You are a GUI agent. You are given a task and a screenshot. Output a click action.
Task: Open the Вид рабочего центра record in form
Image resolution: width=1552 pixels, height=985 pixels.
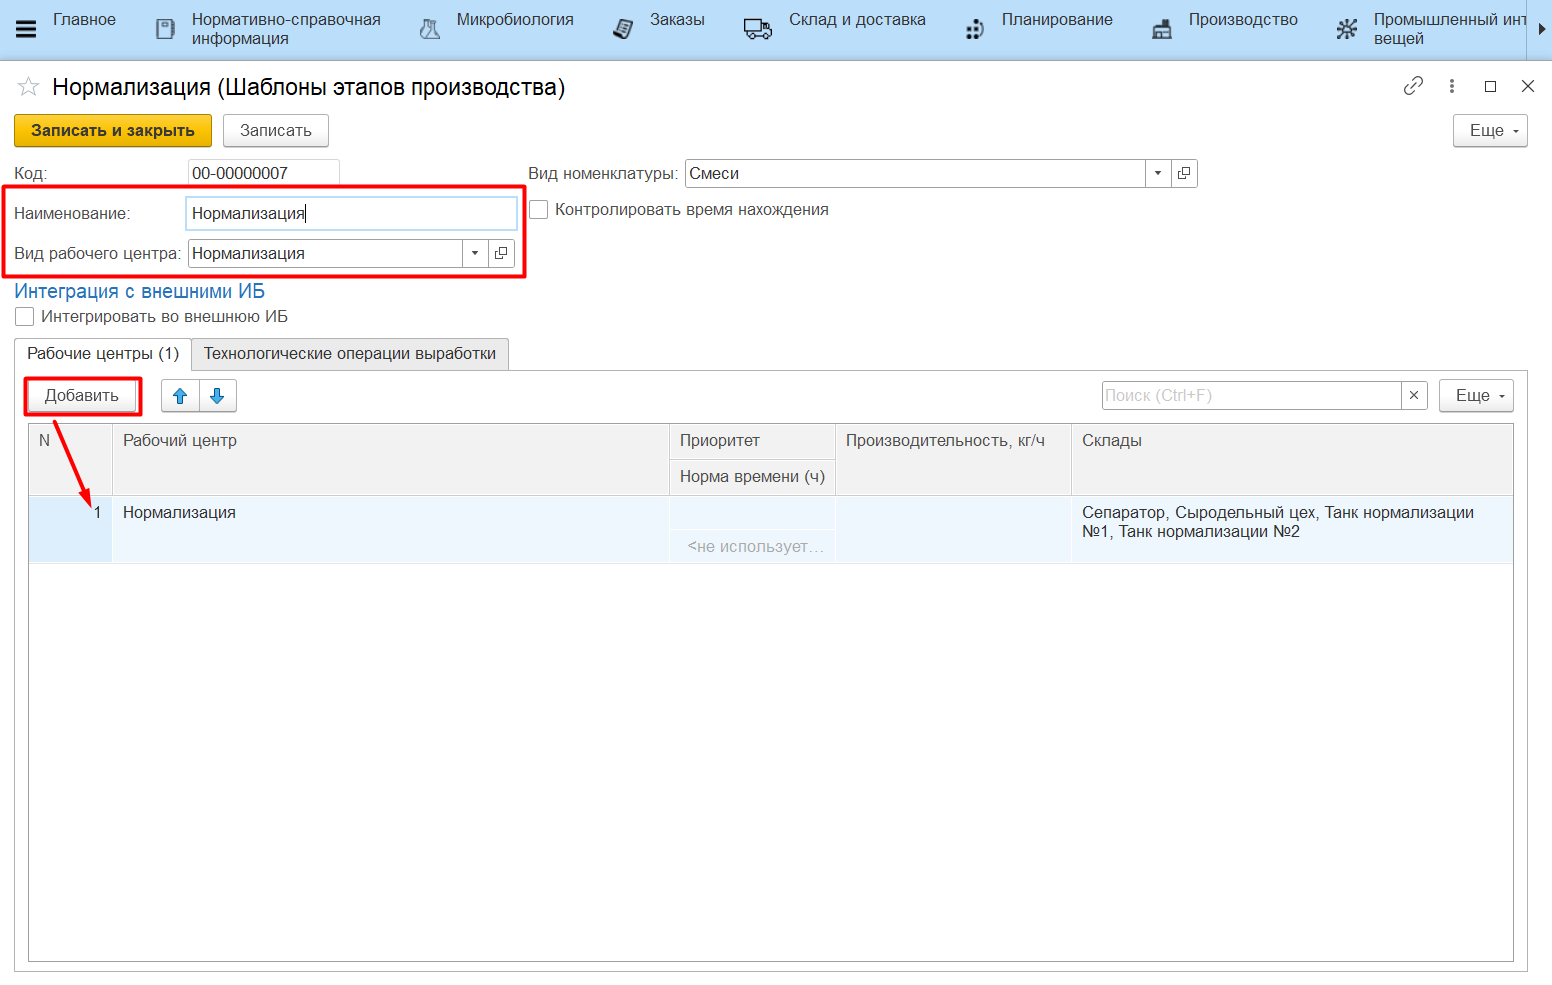(501, 253)
